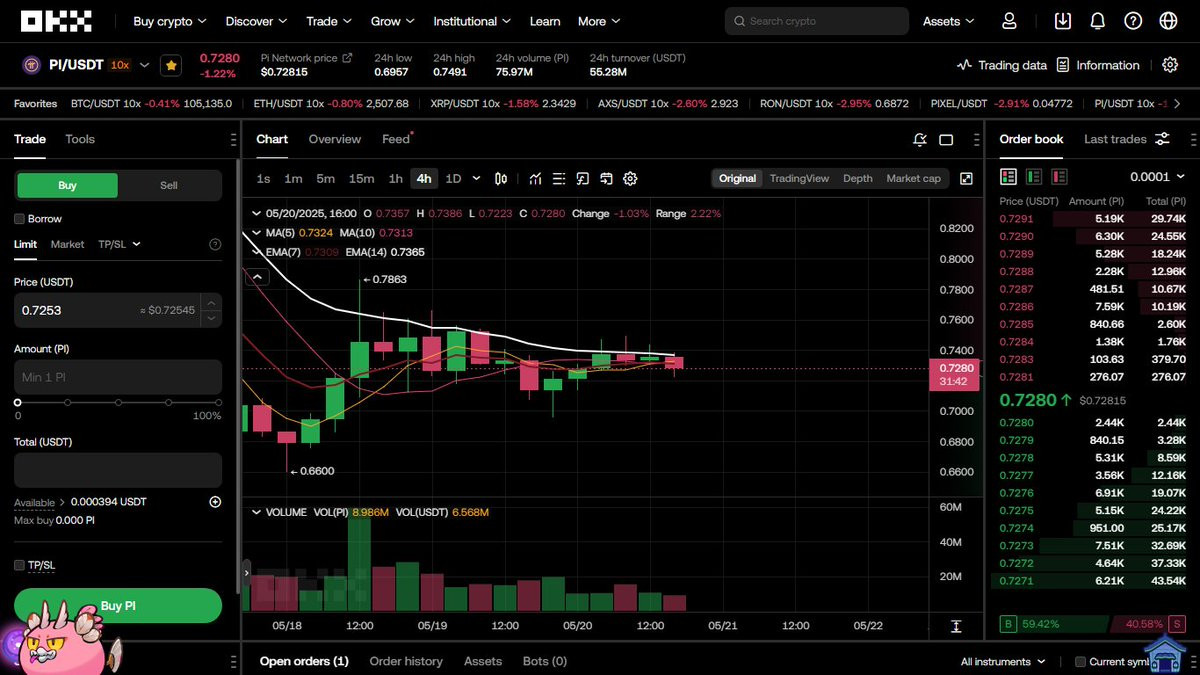Open the Institutional dropdown menu

click(472, 21)
